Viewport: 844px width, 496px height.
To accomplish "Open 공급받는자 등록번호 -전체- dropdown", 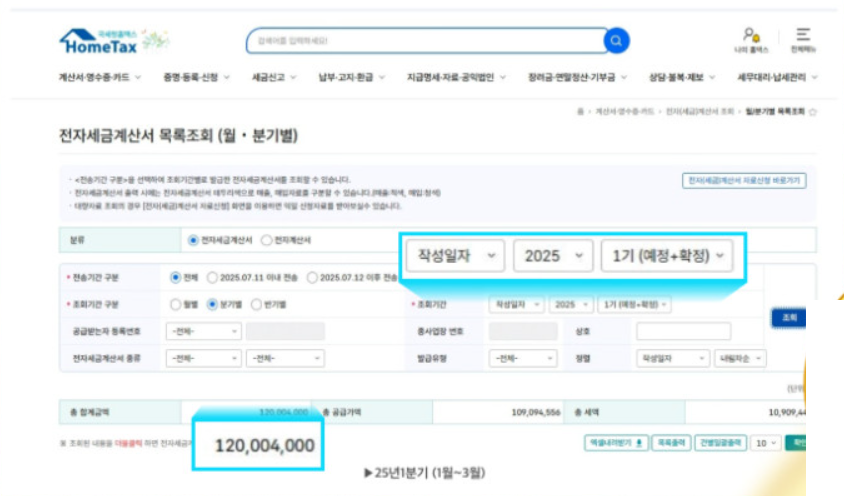I will (203, 332).
